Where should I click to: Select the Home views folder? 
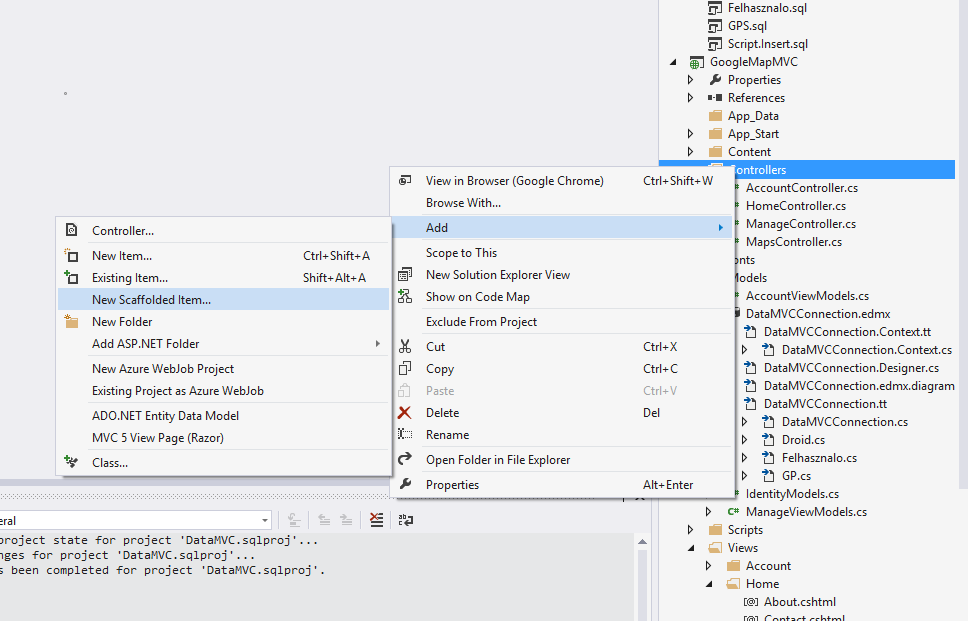tap(762, 583)
